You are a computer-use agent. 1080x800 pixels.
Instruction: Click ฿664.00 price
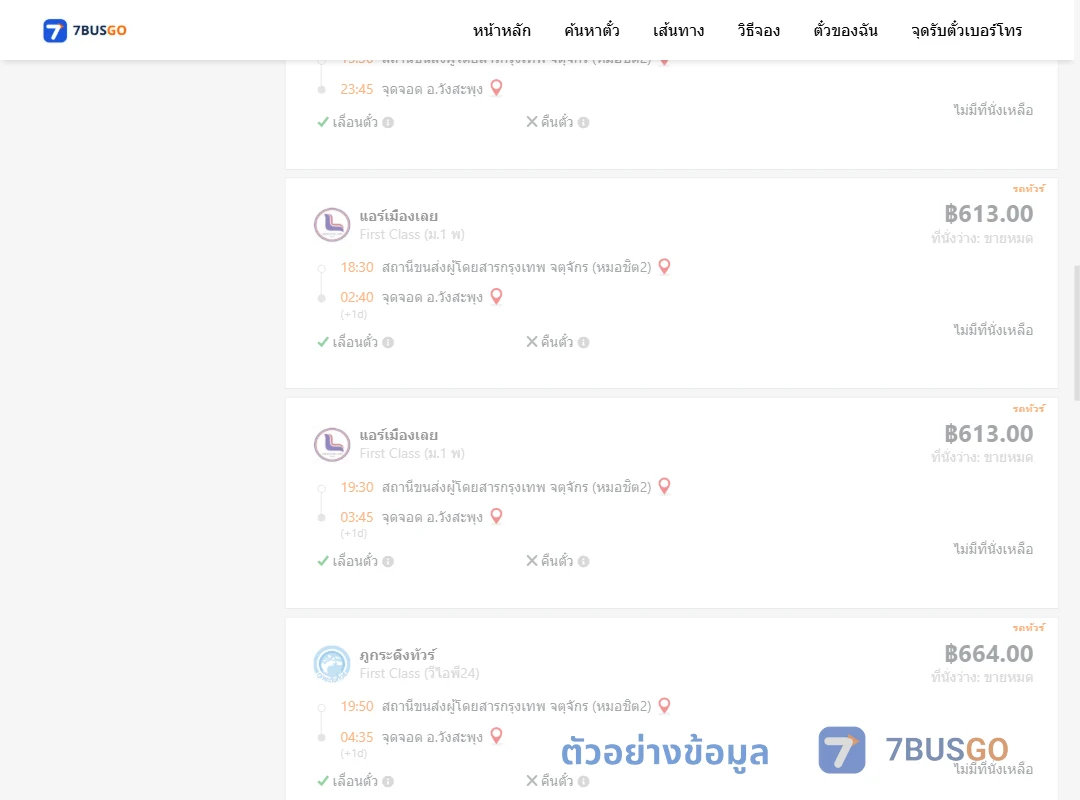click(989, 653)
